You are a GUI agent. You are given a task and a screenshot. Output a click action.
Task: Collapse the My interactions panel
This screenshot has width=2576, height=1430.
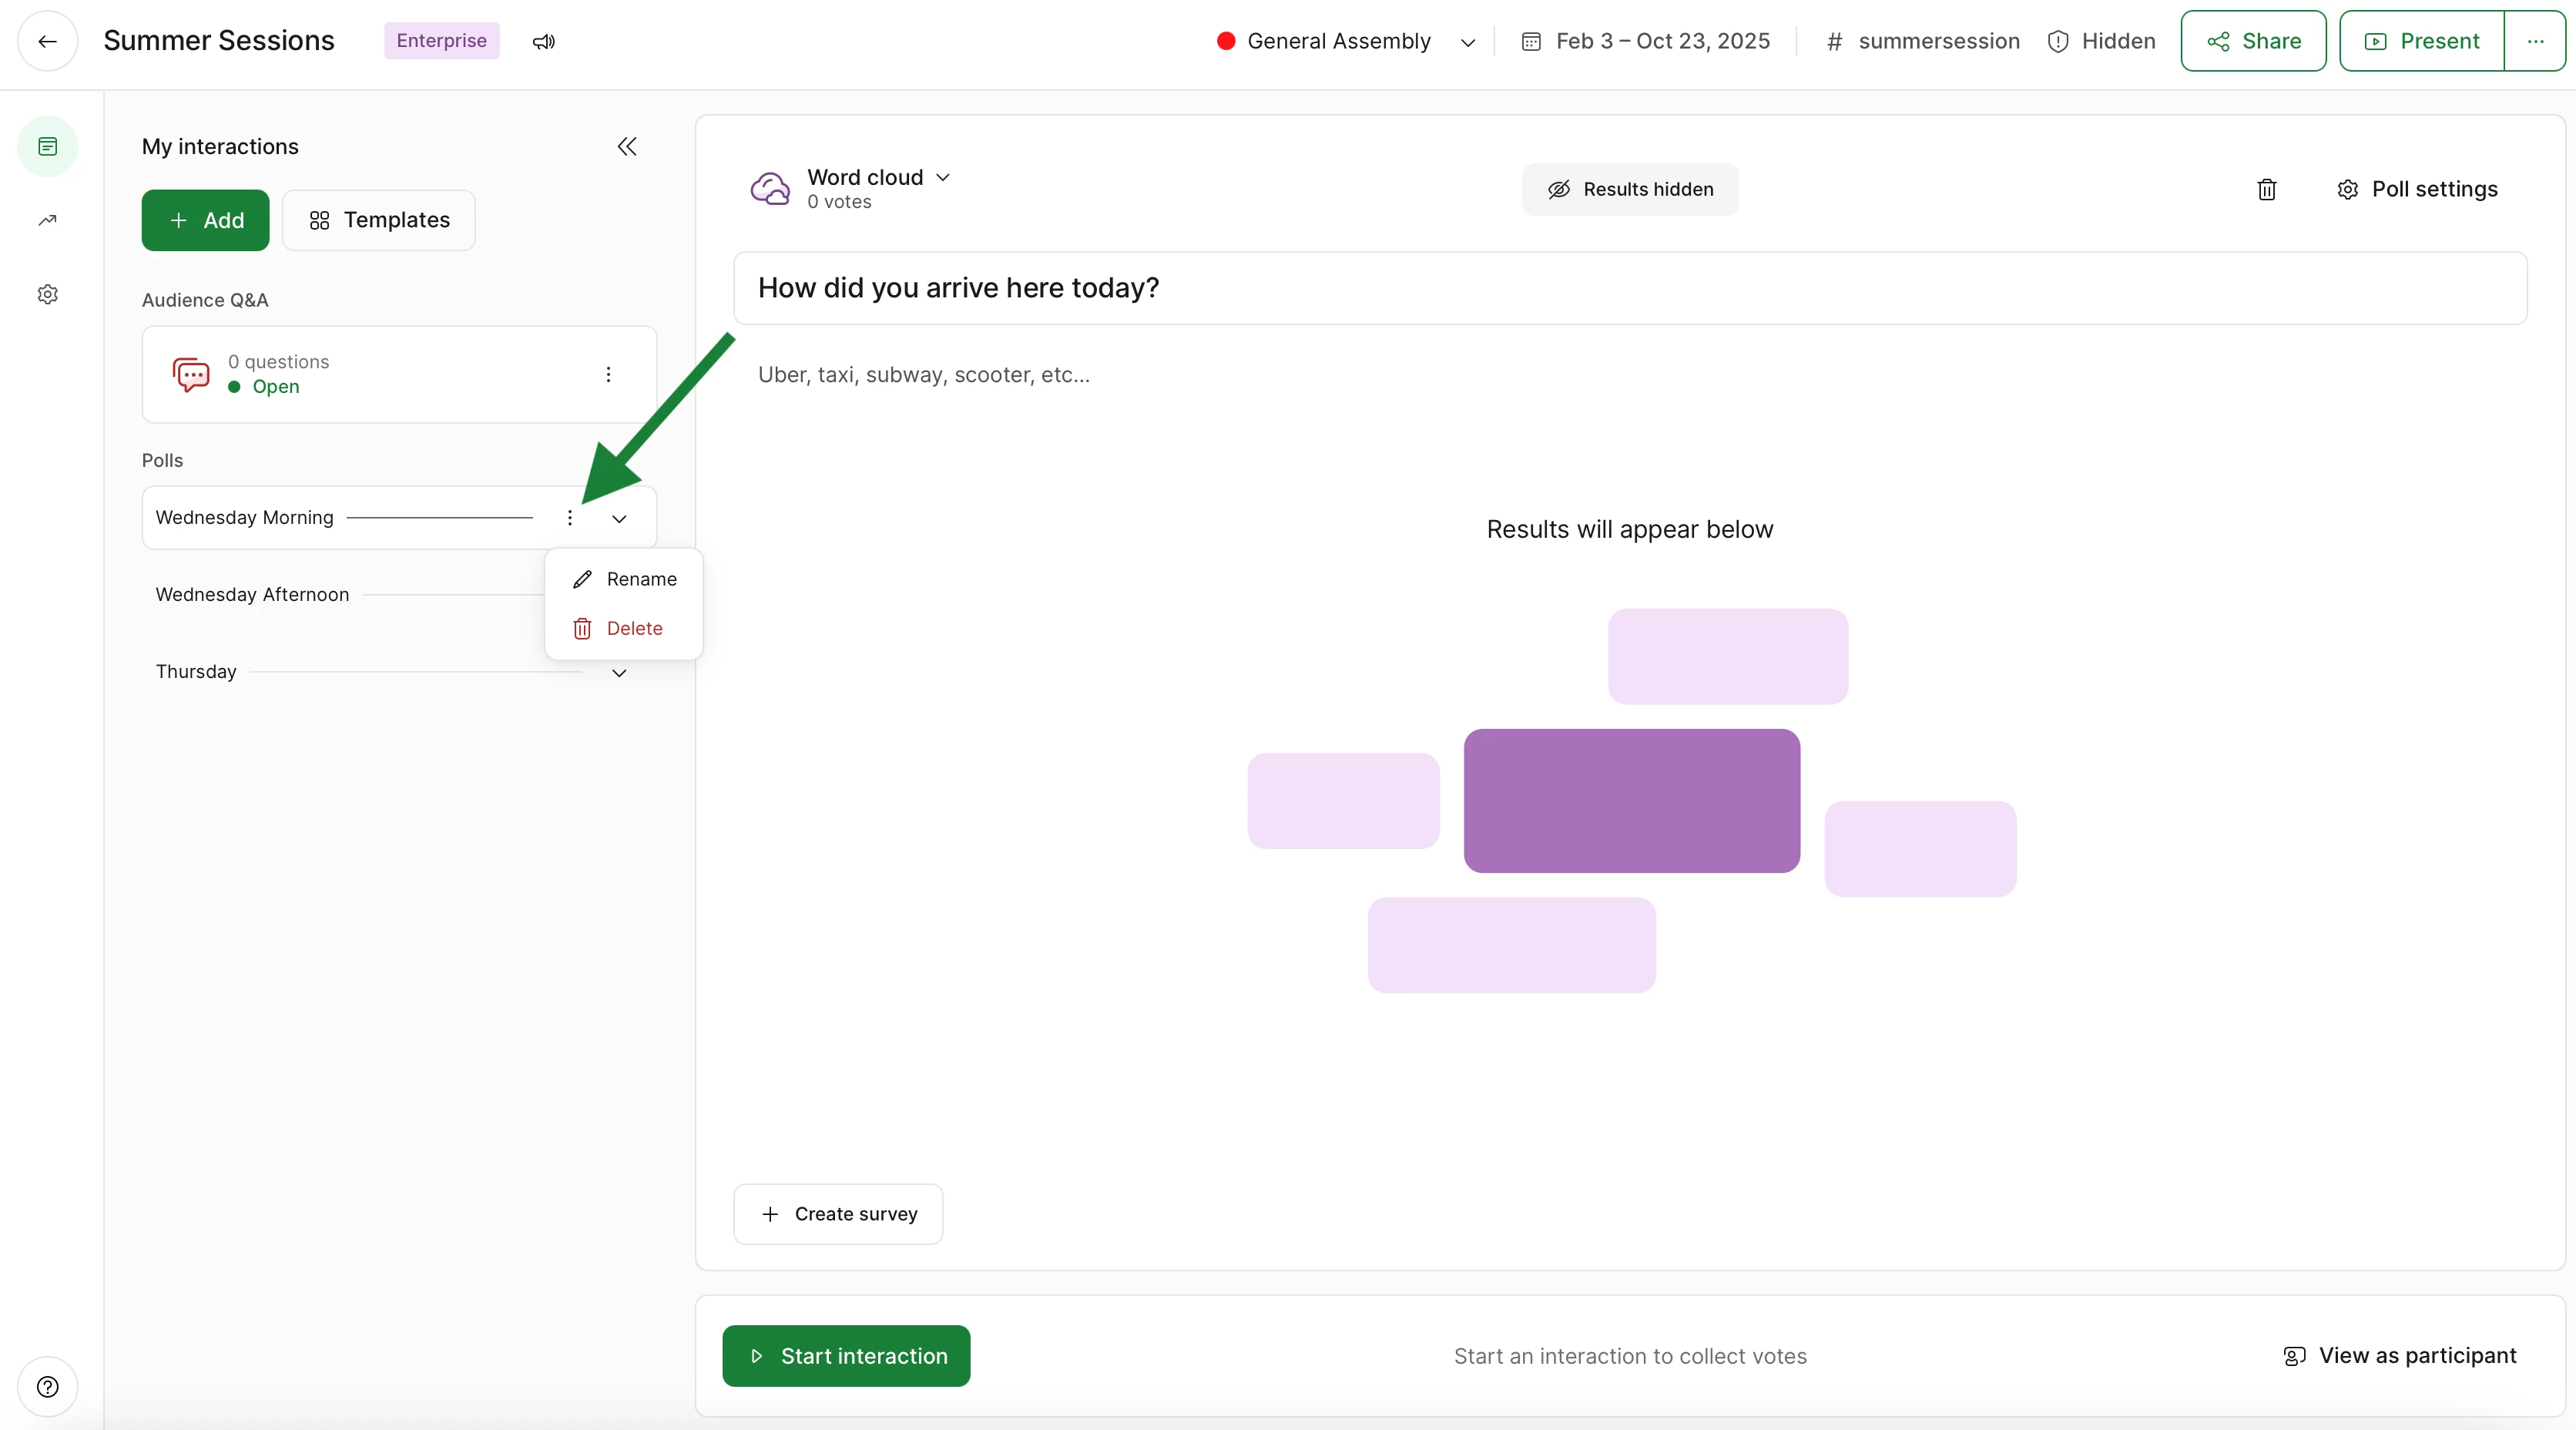point(627,147)
